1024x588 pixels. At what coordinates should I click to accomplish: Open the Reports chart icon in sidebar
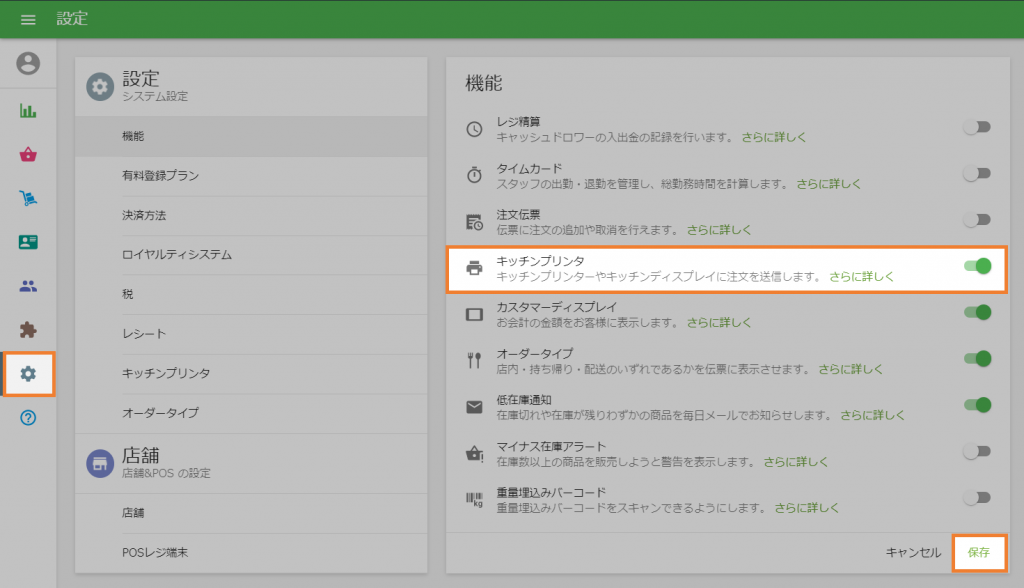(x=28, y=111)
